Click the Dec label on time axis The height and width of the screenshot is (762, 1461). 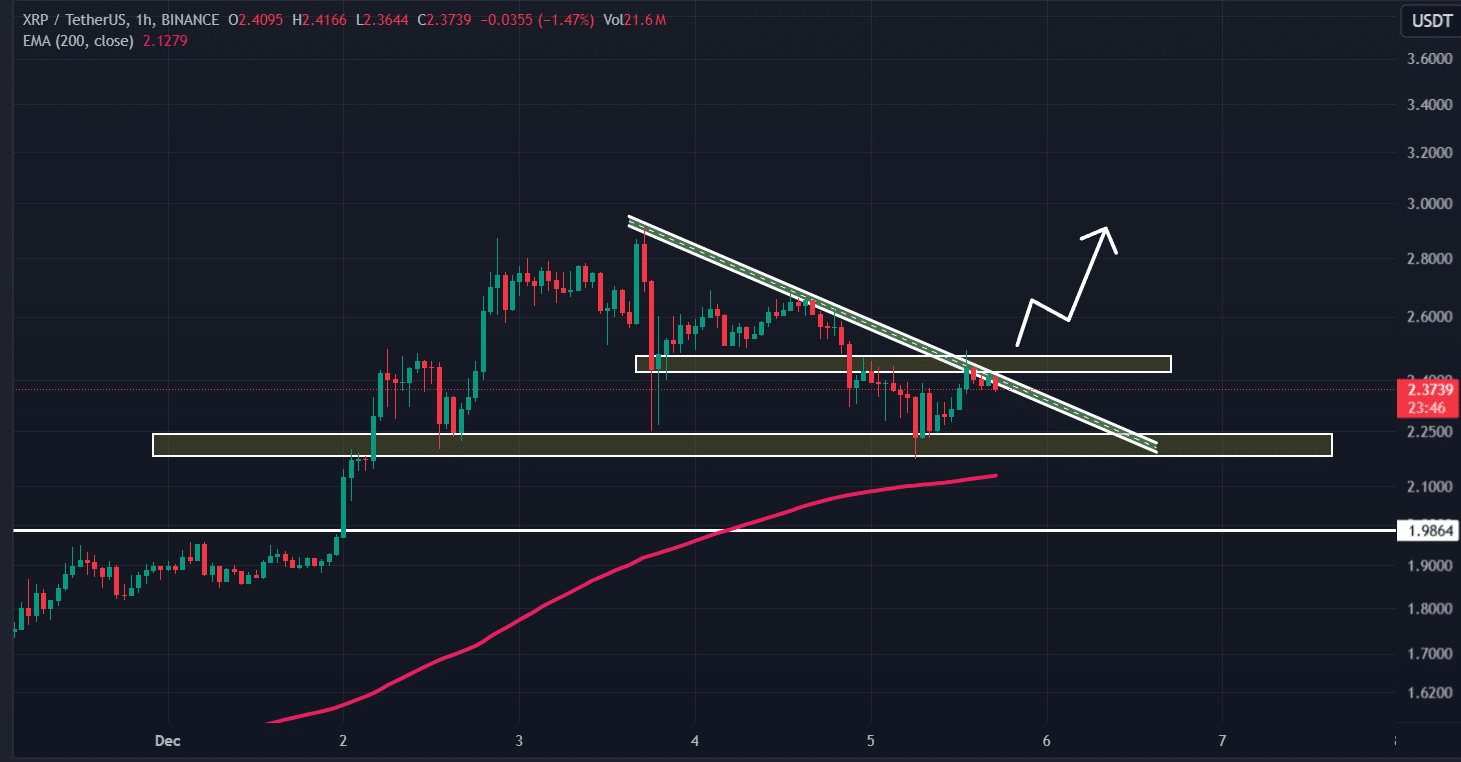point(169,742)
